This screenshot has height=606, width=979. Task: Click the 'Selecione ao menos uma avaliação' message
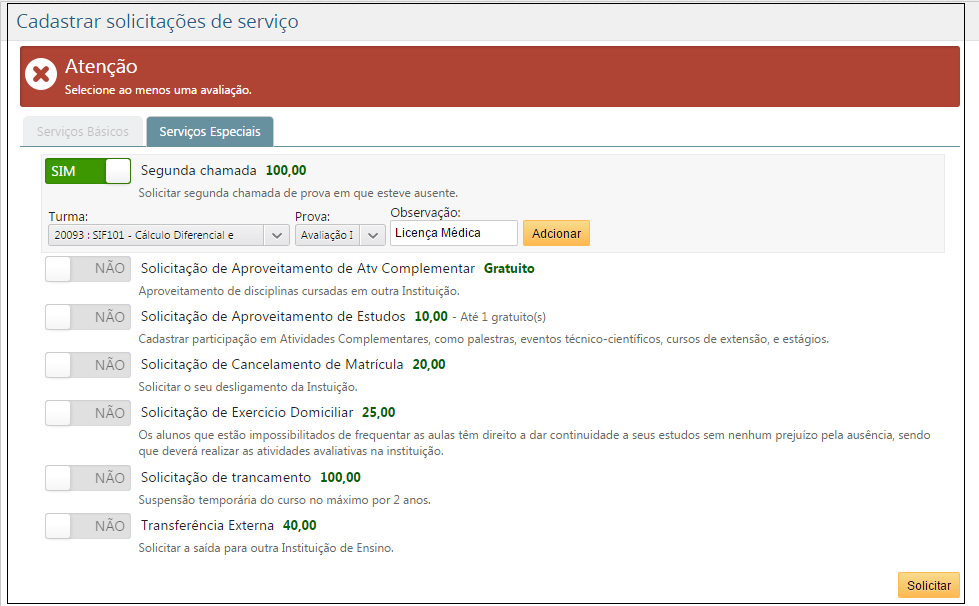[158, 90]
